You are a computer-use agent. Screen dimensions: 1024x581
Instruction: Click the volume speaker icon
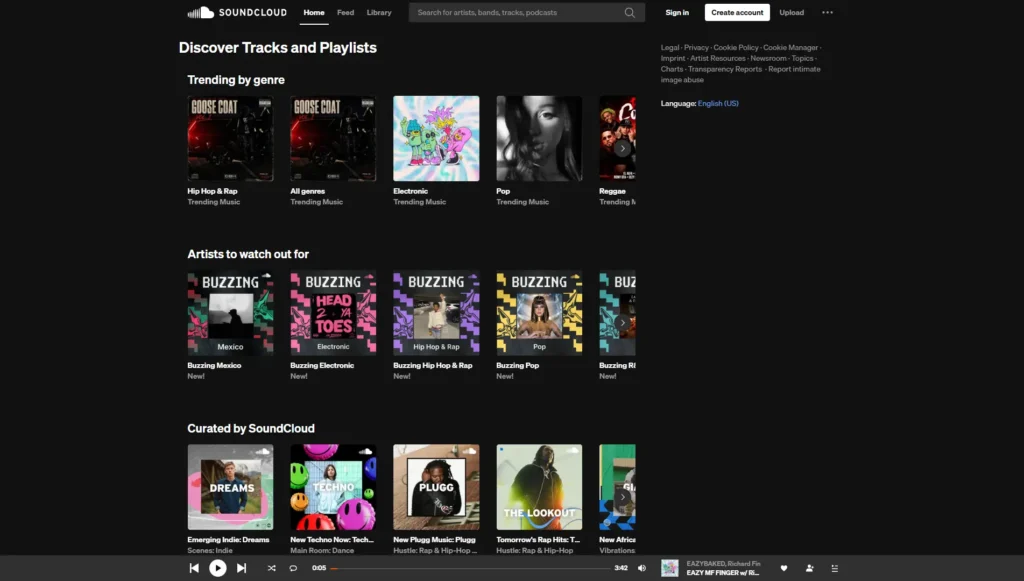(642, 568)
